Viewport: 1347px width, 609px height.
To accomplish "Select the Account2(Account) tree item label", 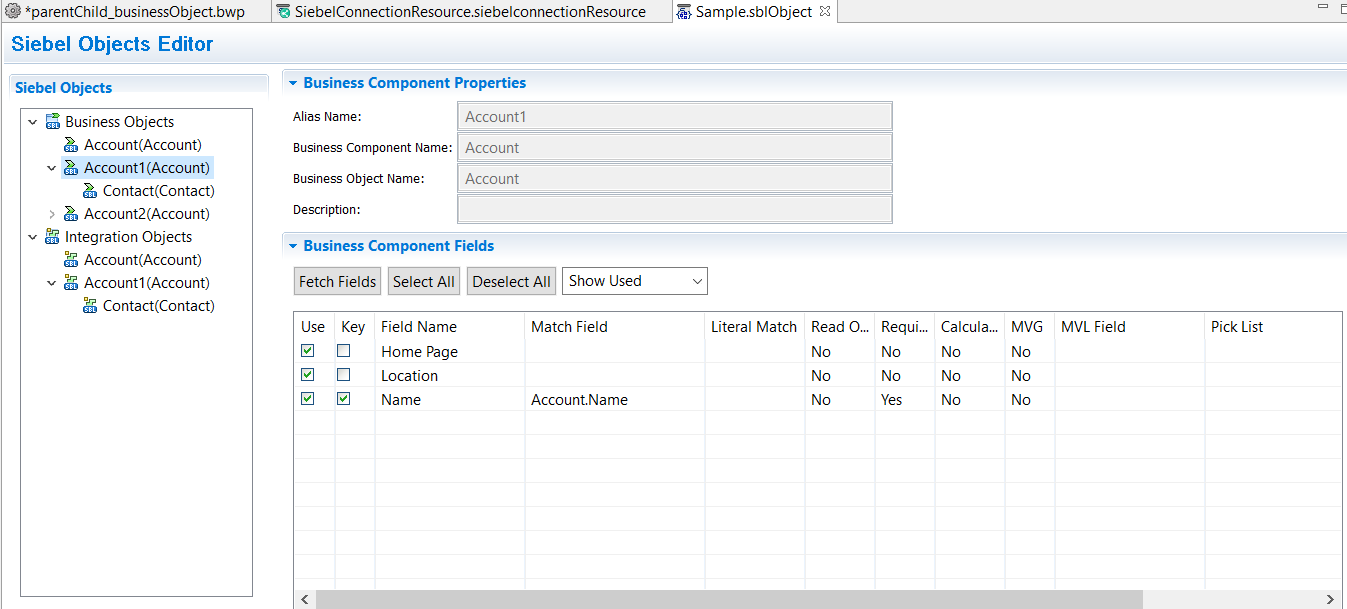I will (x=147, y=214).
